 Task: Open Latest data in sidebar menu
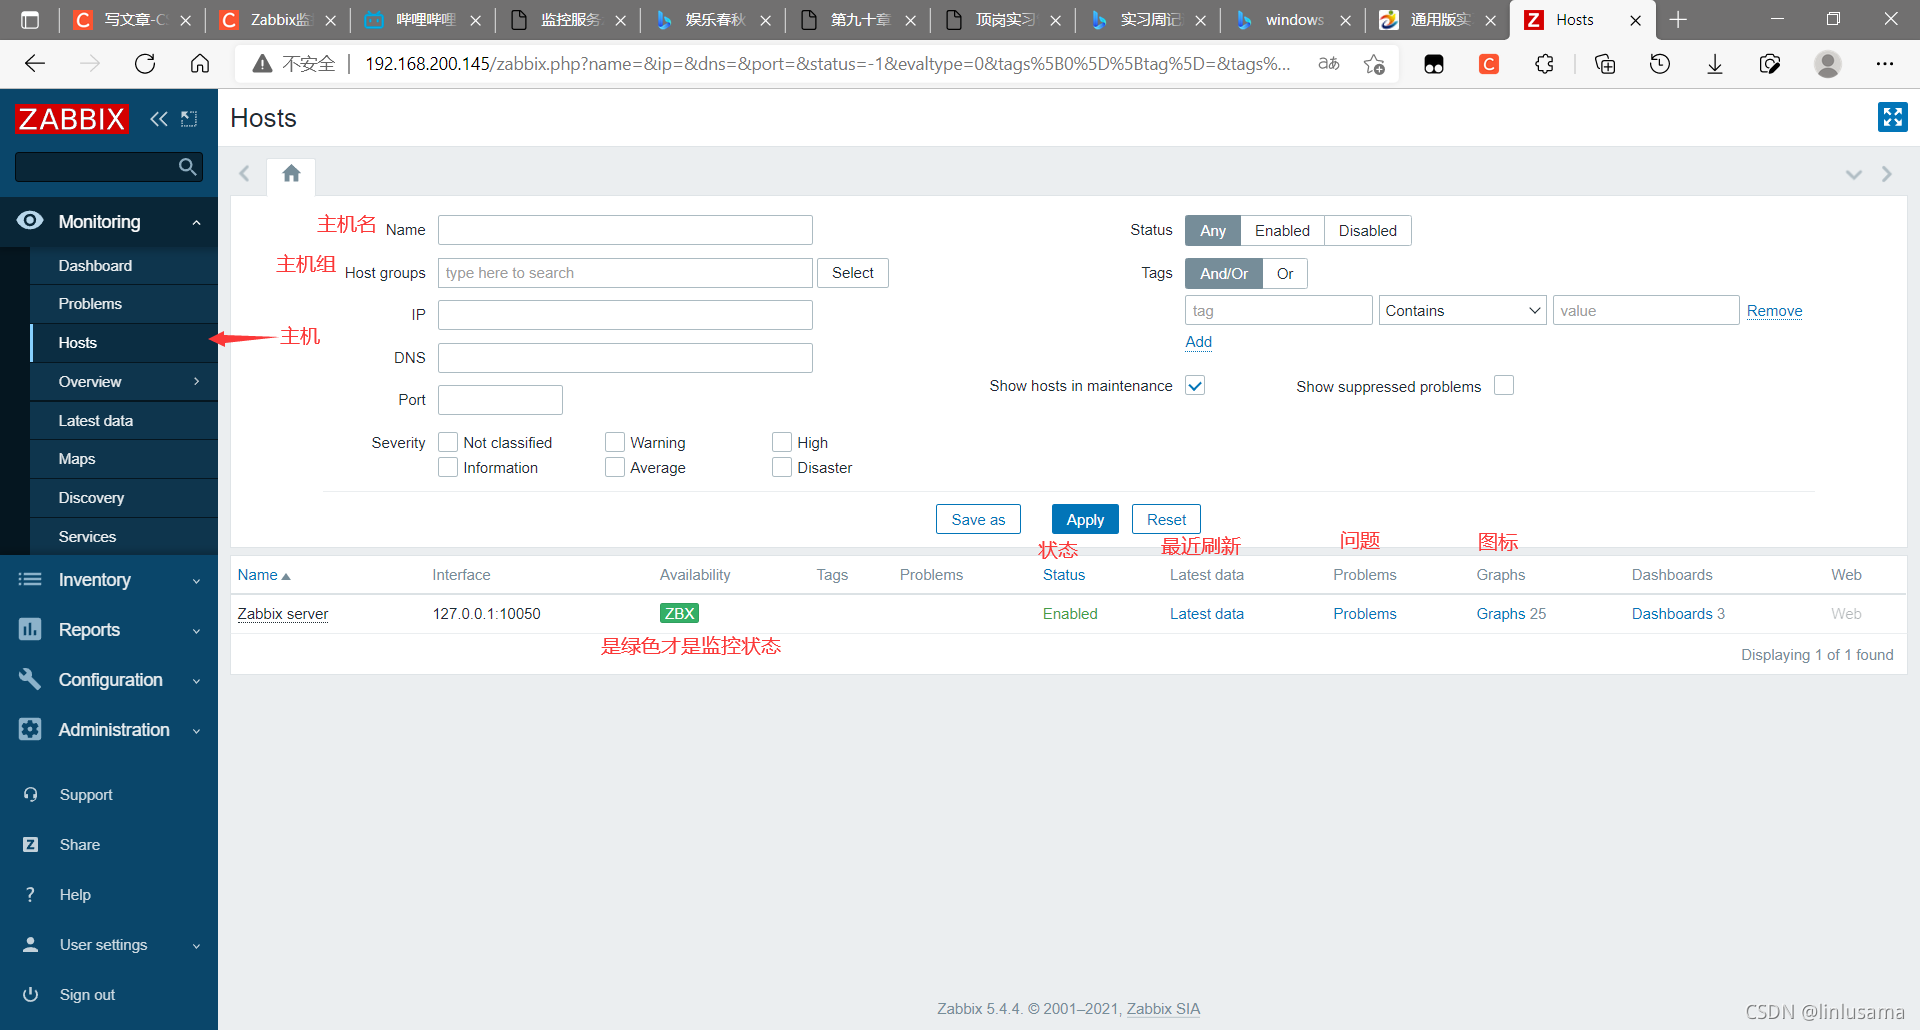click(x=124, y=421)
